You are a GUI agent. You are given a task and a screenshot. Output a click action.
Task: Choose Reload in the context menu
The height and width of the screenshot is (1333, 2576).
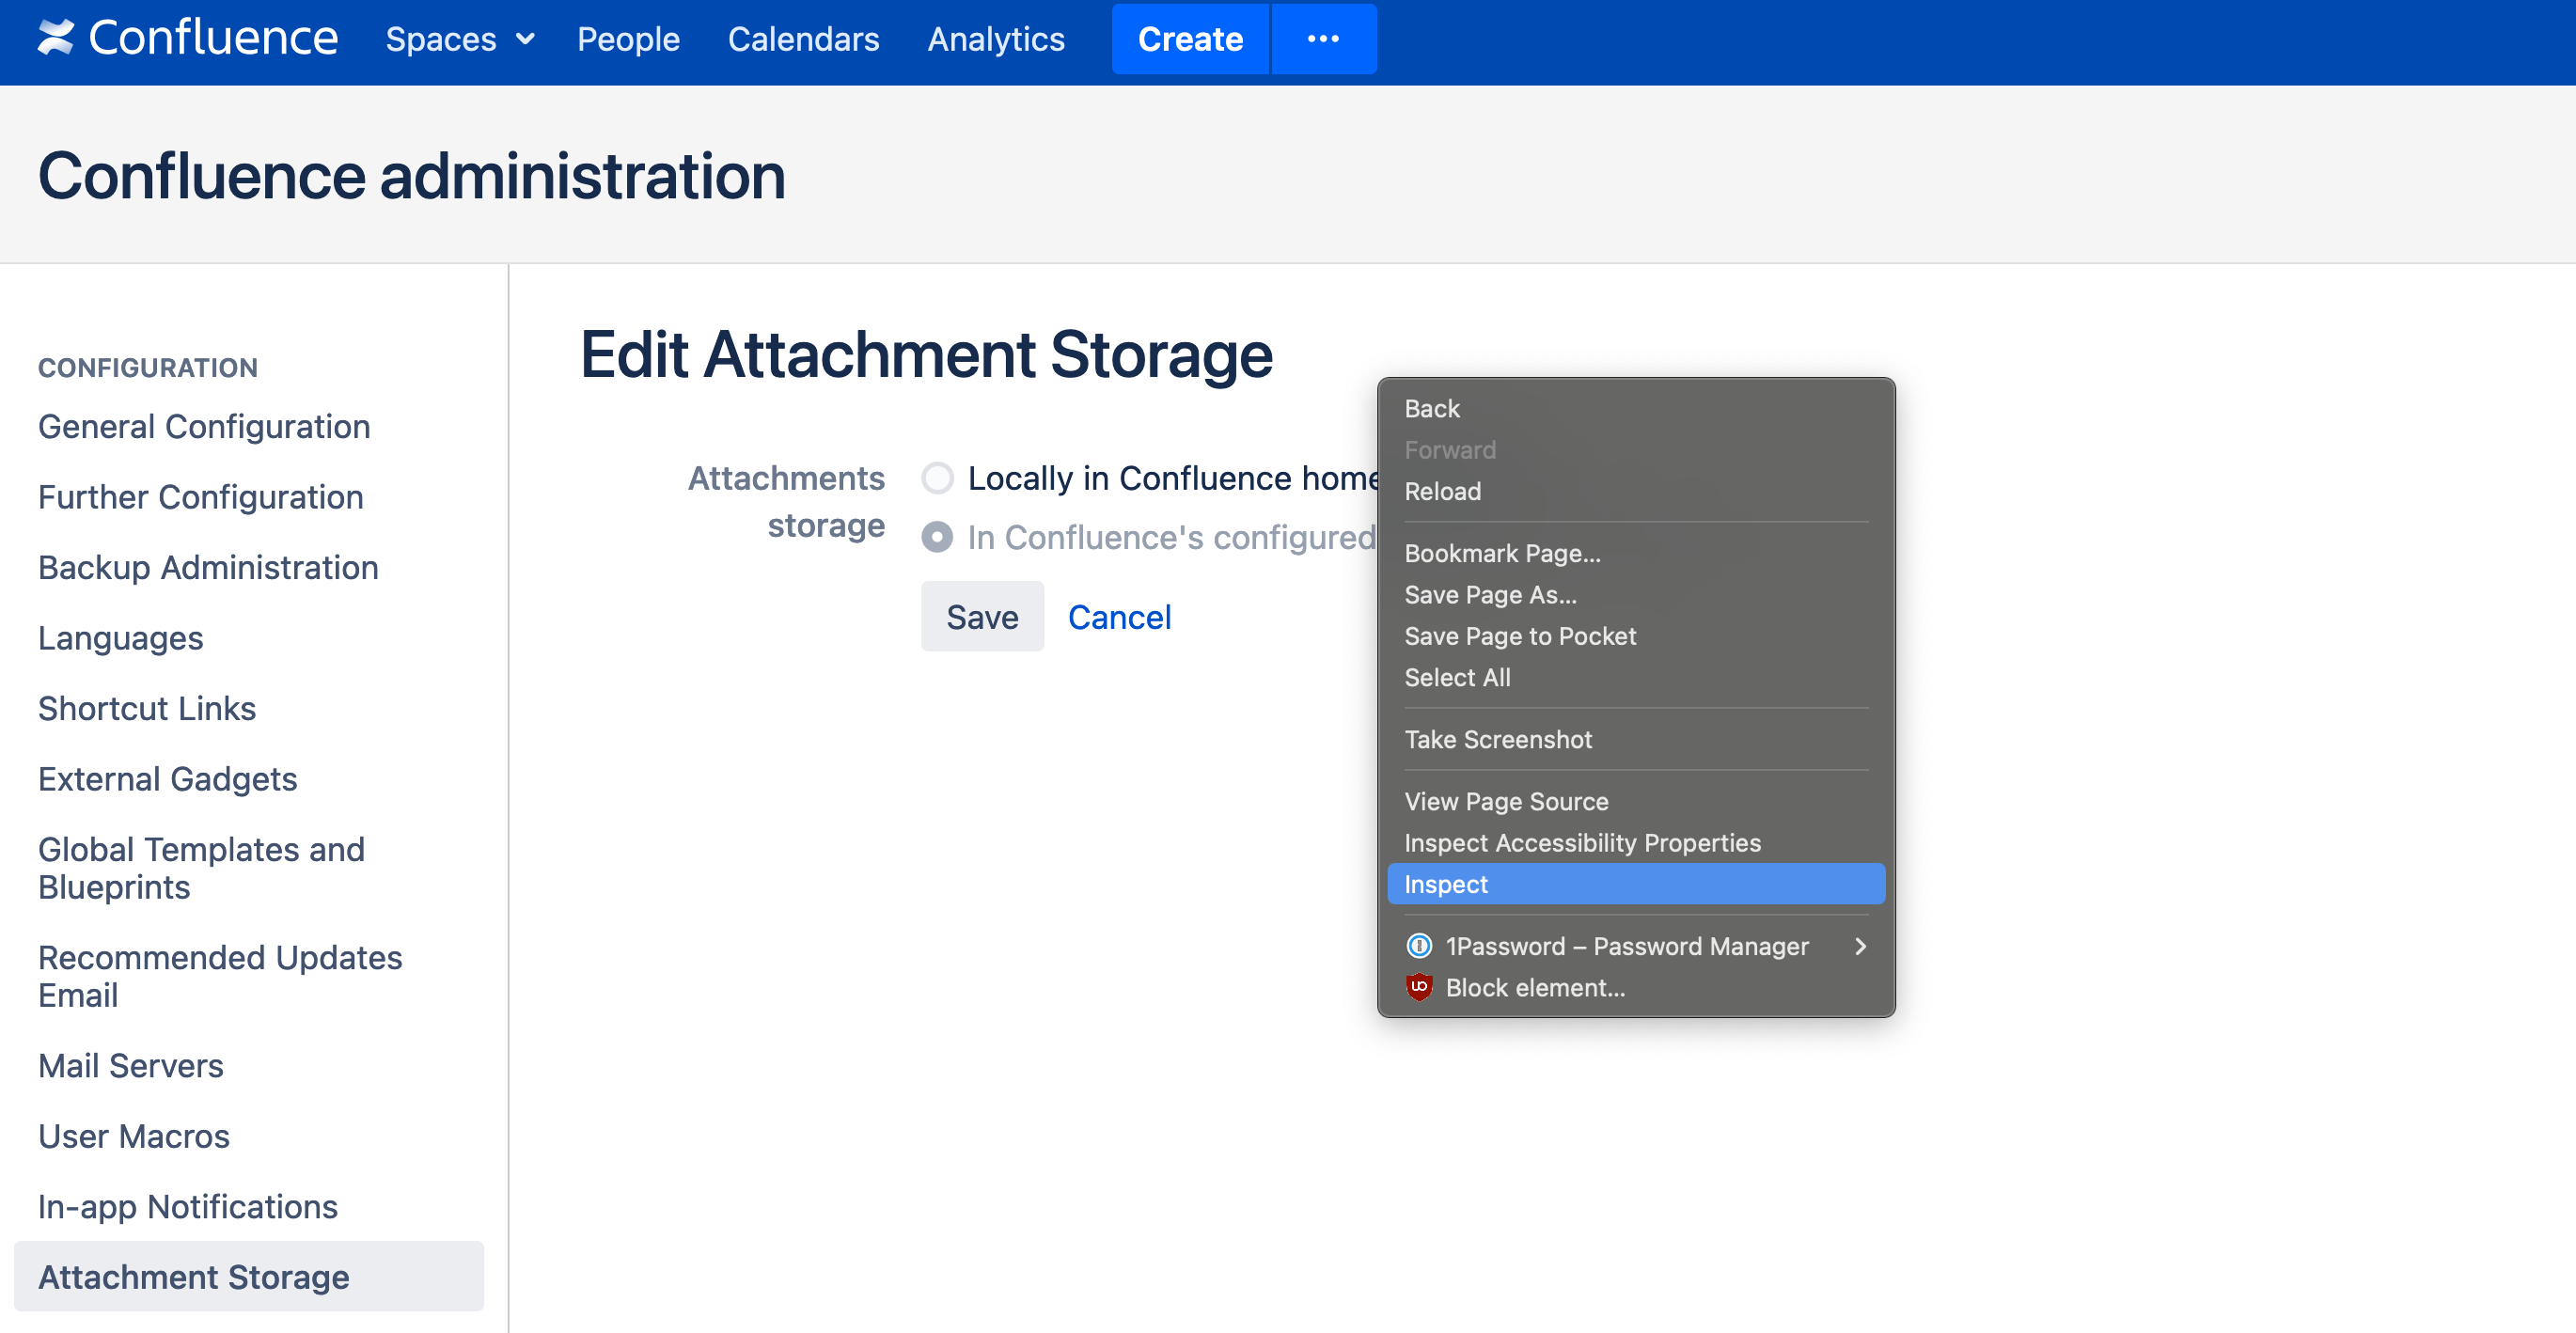[x=1442, y=491]
